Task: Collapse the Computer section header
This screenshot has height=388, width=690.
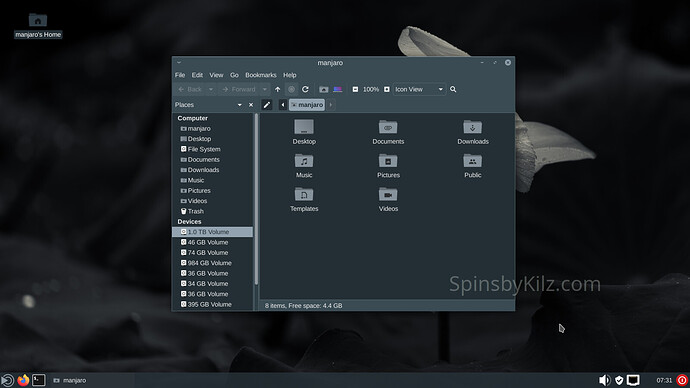Action: pyautogui.click(x=192, y=118)
